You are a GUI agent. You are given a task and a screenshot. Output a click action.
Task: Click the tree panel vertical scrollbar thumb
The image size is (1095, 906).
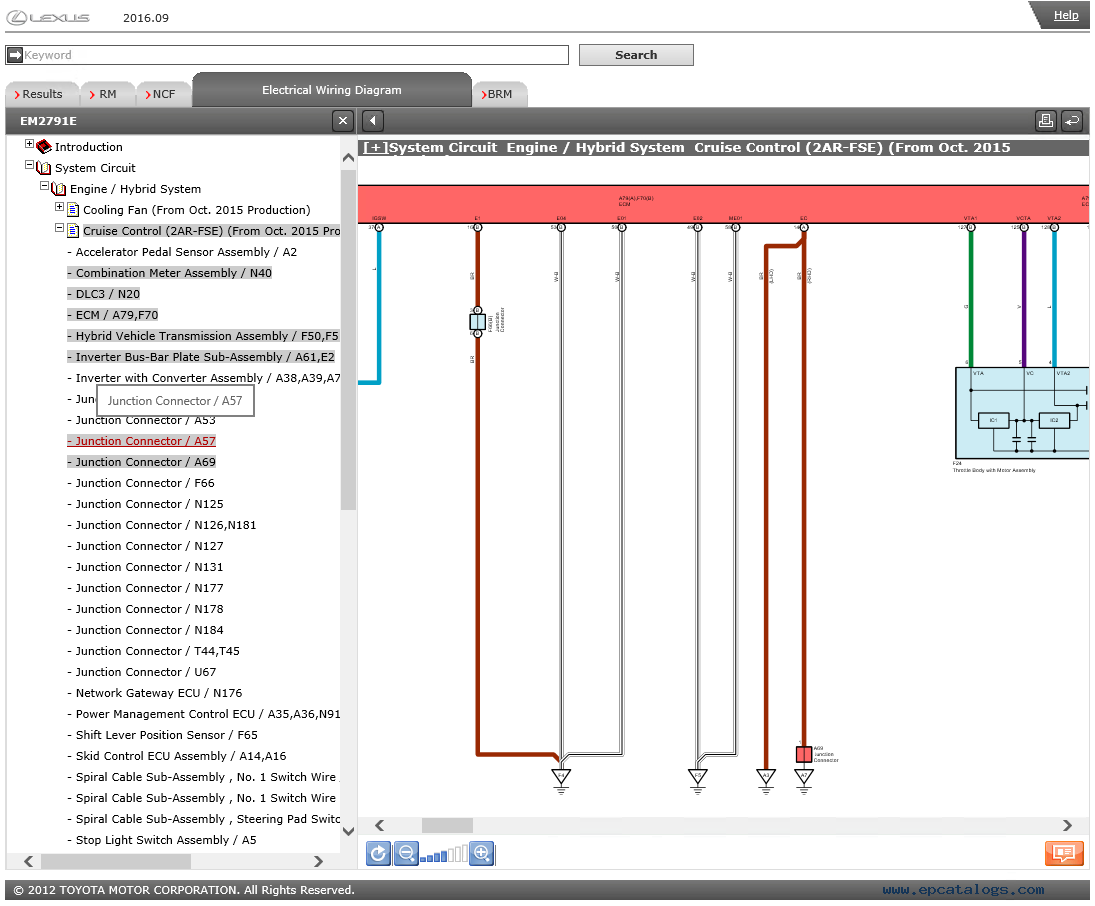tap(348, 339)
